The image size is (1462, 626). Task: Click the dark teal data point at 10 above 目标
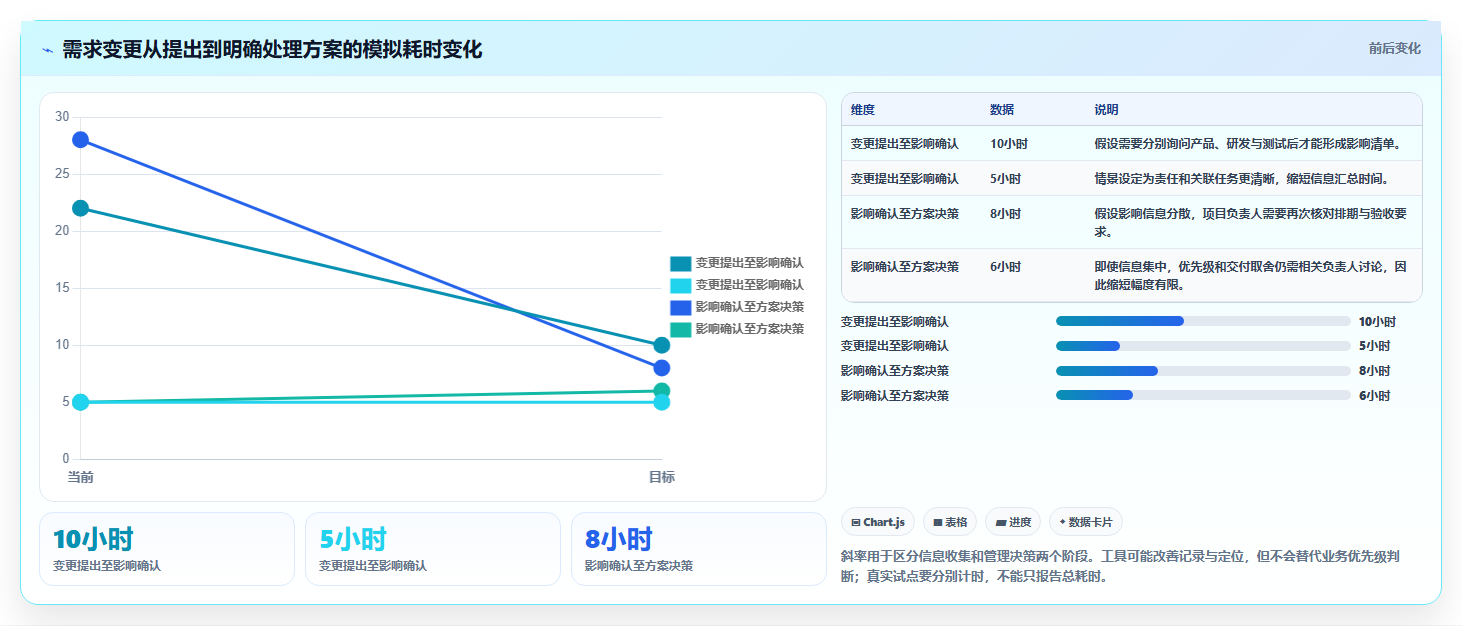point(661,345)
